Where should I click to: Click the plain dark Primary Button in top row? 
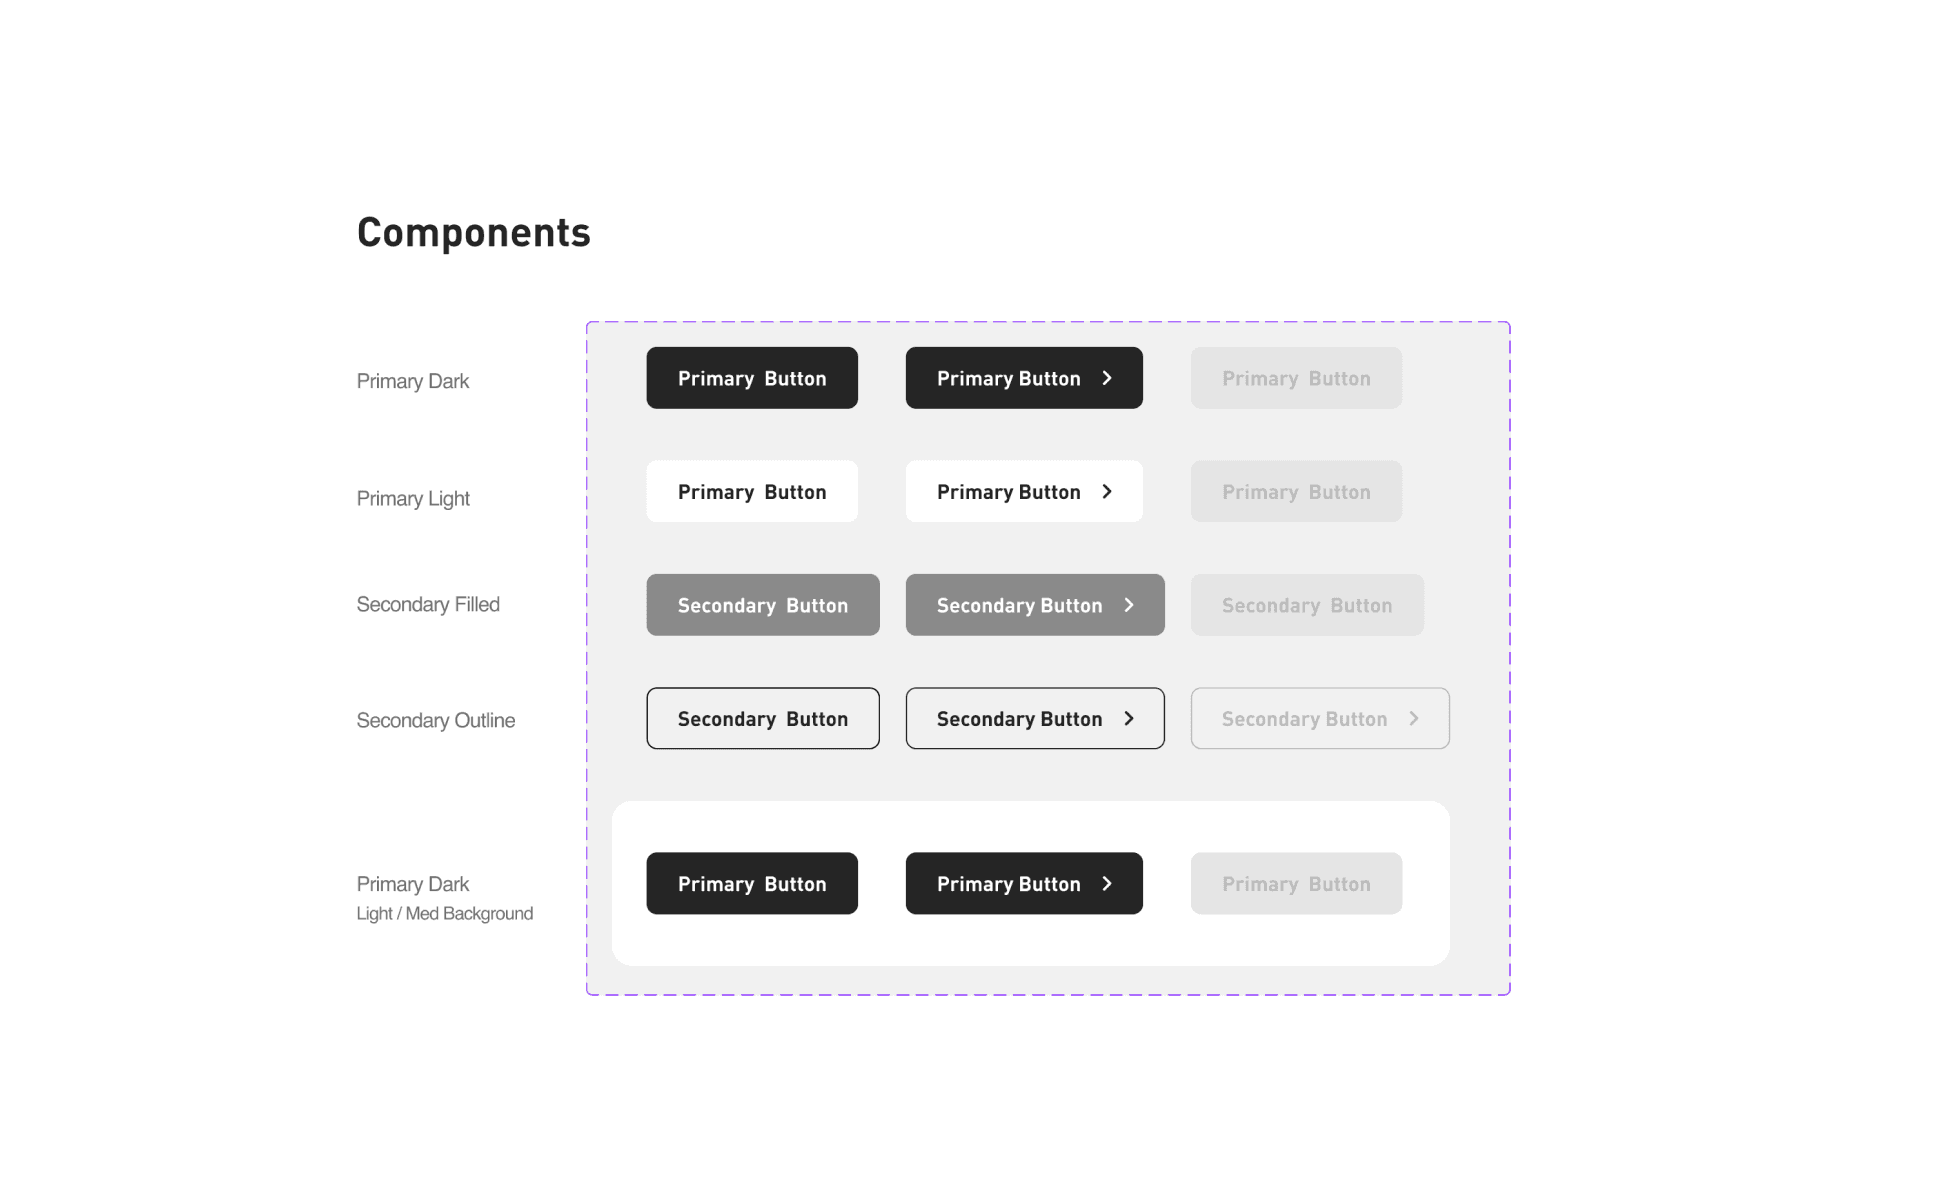[752, 378]
